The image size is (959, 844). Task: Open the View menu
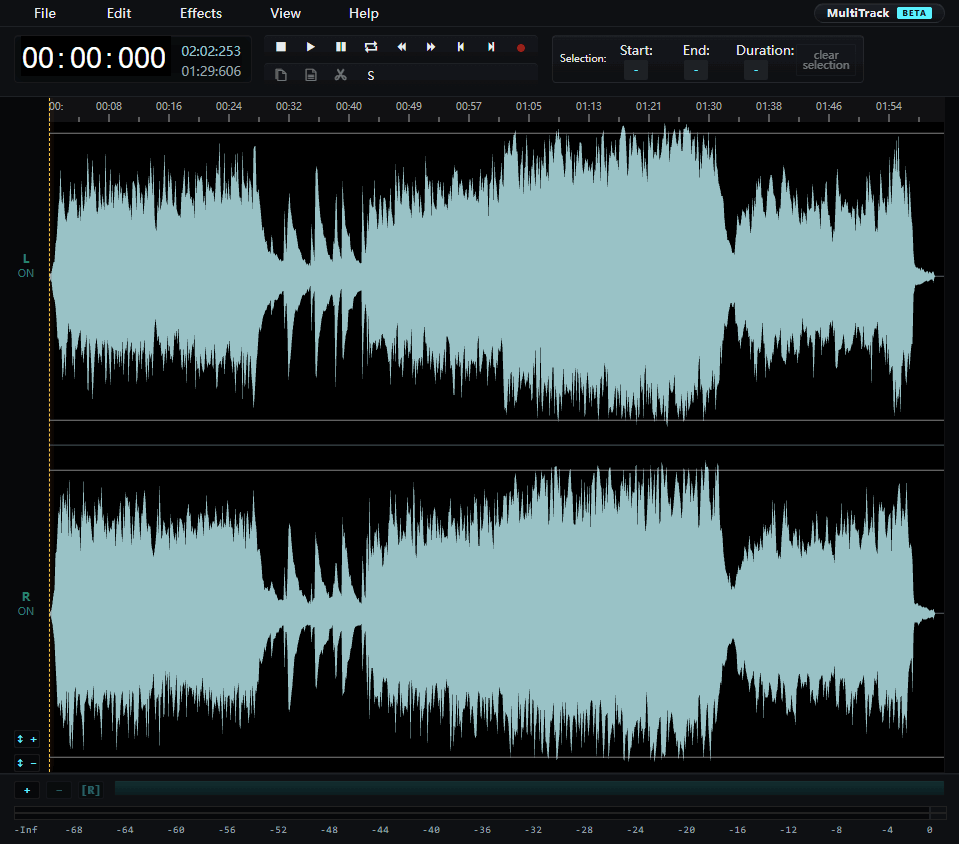[x=285, y=13]
